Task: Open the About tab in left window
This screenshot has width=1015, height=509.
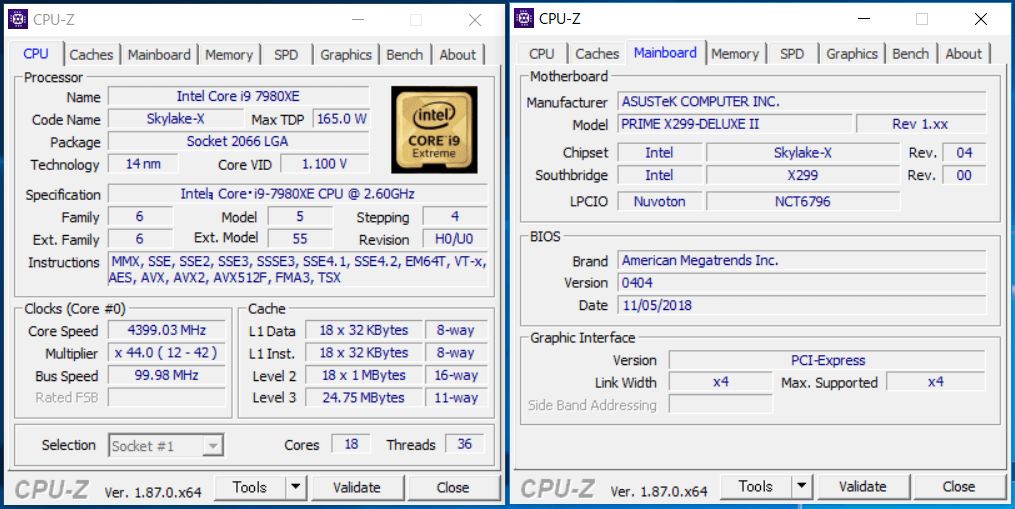Action: [458, 55]
